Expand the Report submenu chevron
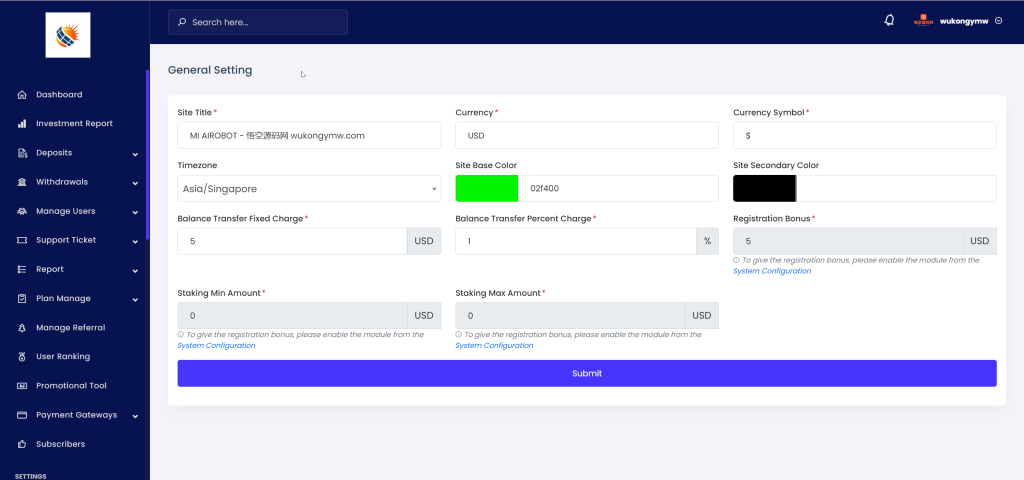 click(135, 270)
